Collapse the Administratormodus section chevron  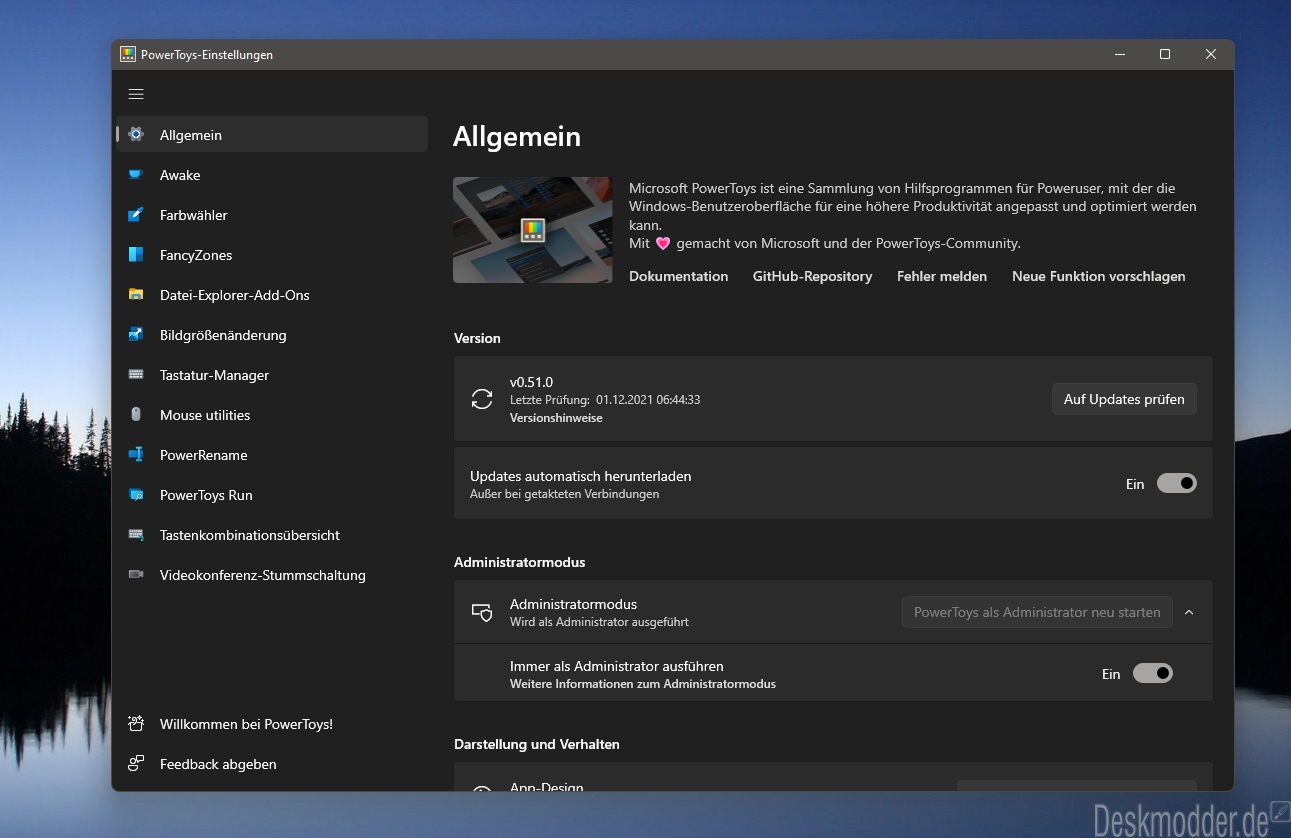[1189, 612]
